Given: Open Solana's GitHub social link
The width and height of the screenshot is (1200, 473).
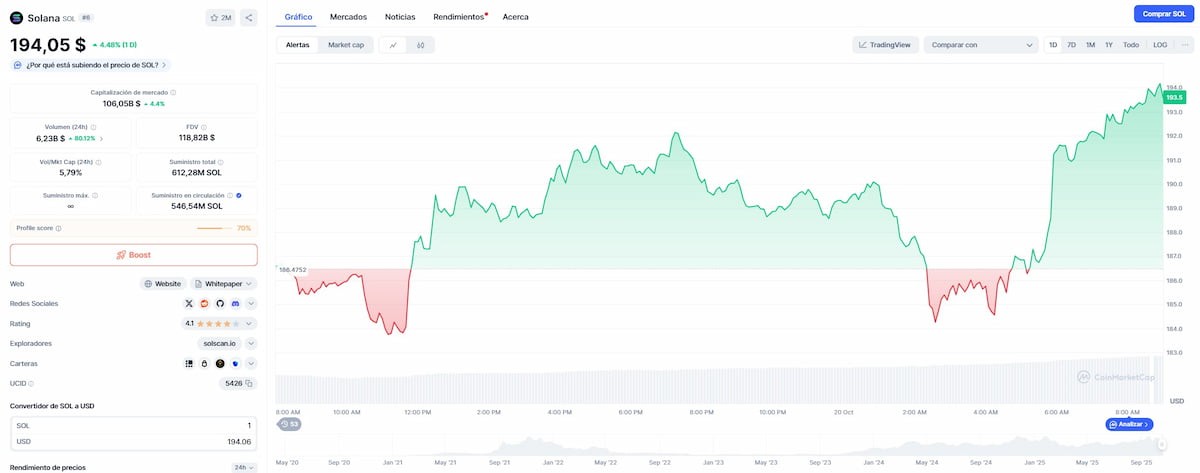Looking at the screenshot, I should tap(220, 303).
